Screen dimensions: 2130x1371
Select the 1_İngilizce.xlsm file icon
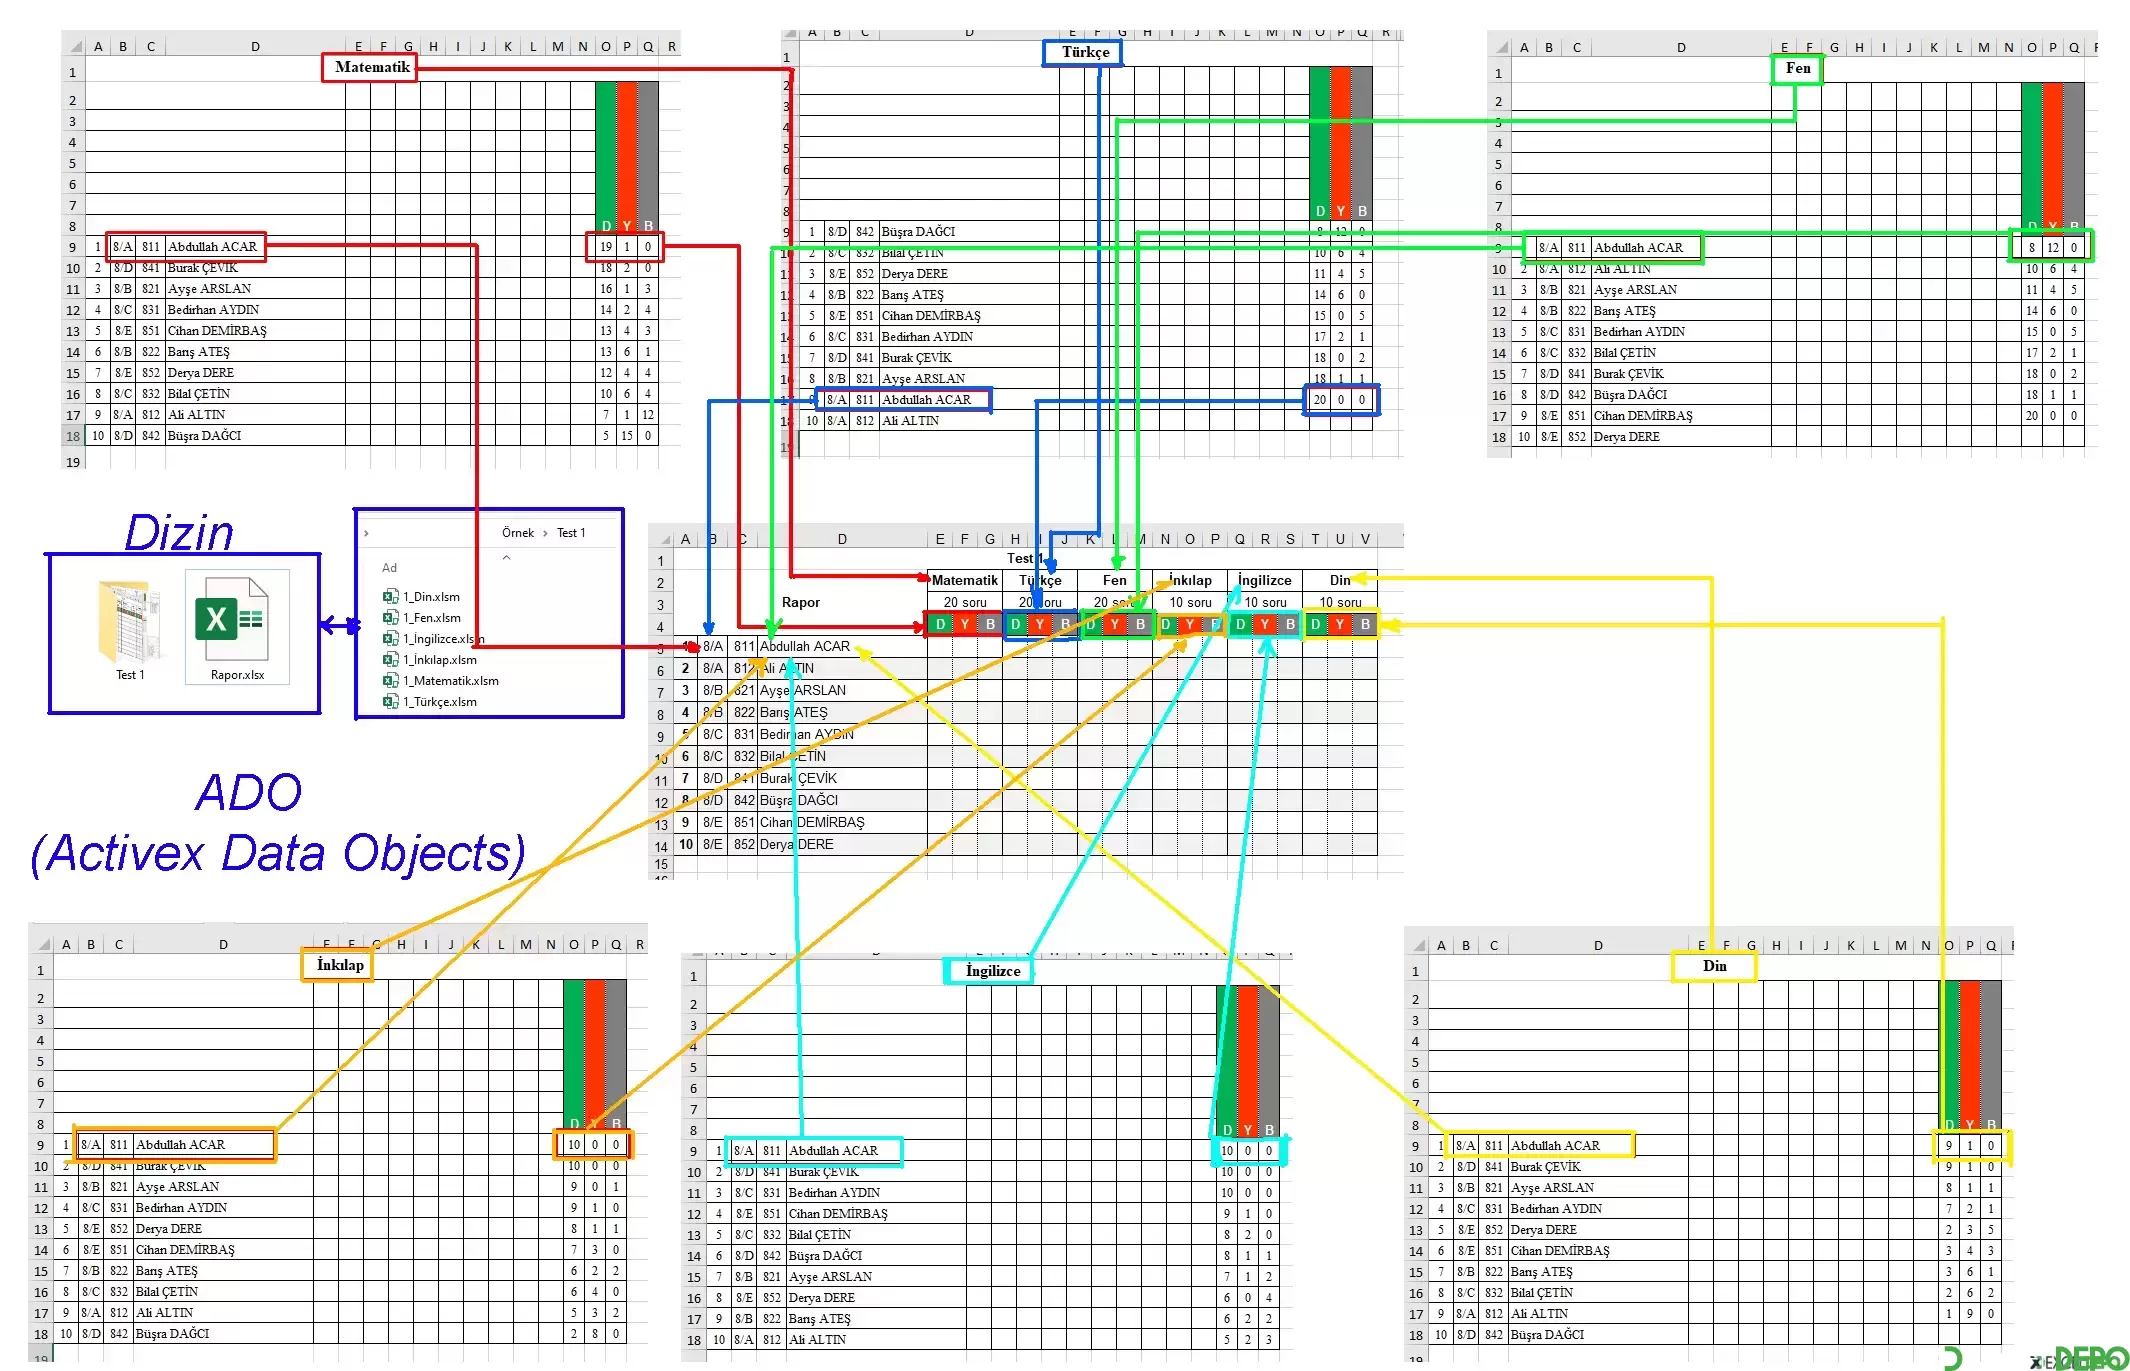[391, 638]
